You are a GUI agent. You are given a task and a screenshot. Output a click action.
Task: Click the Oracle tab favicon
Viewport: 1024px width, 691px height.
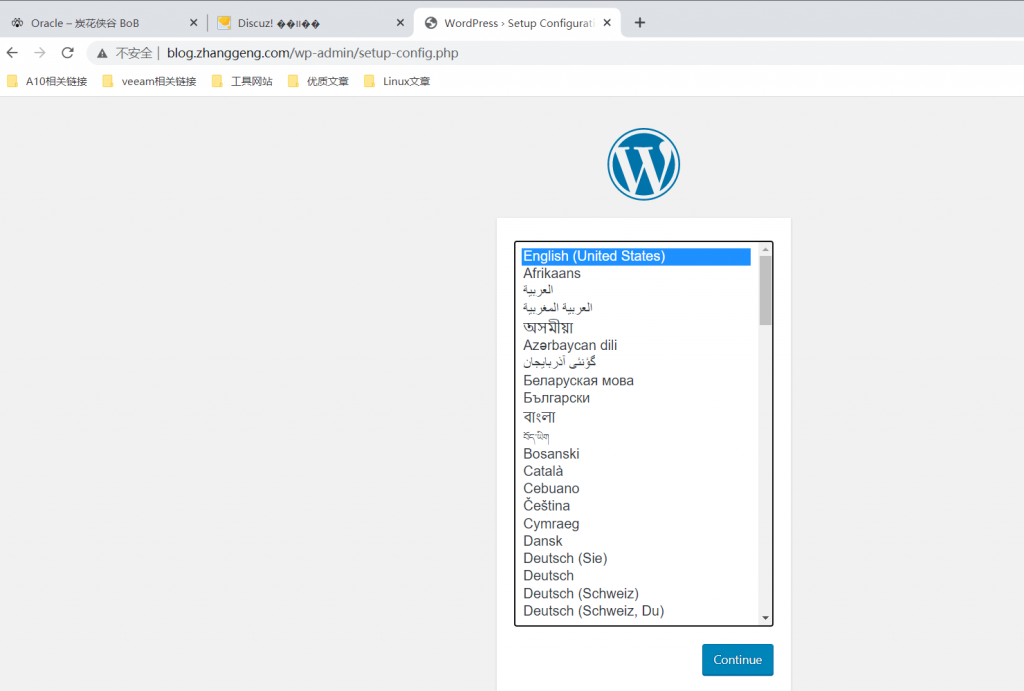coord(17,23)
